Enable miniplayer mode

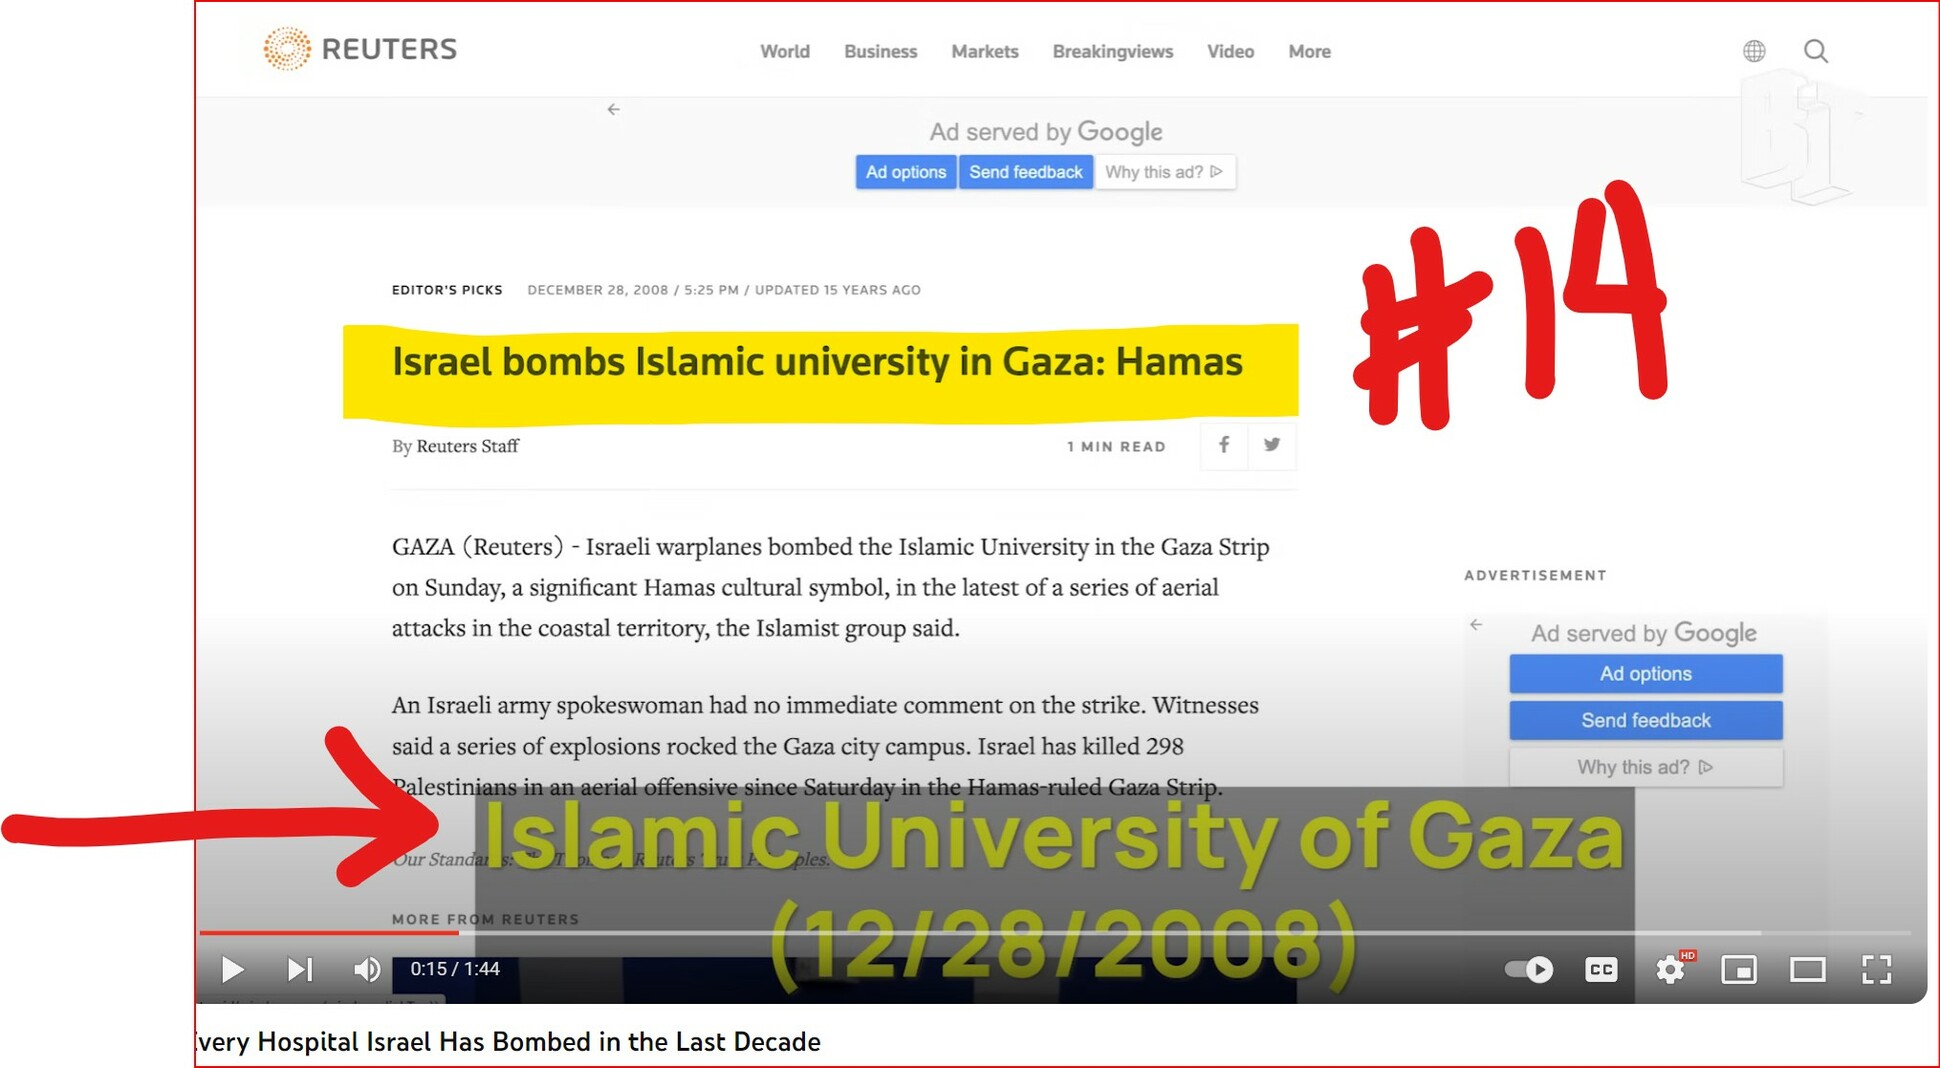[x=1739, y=969]
